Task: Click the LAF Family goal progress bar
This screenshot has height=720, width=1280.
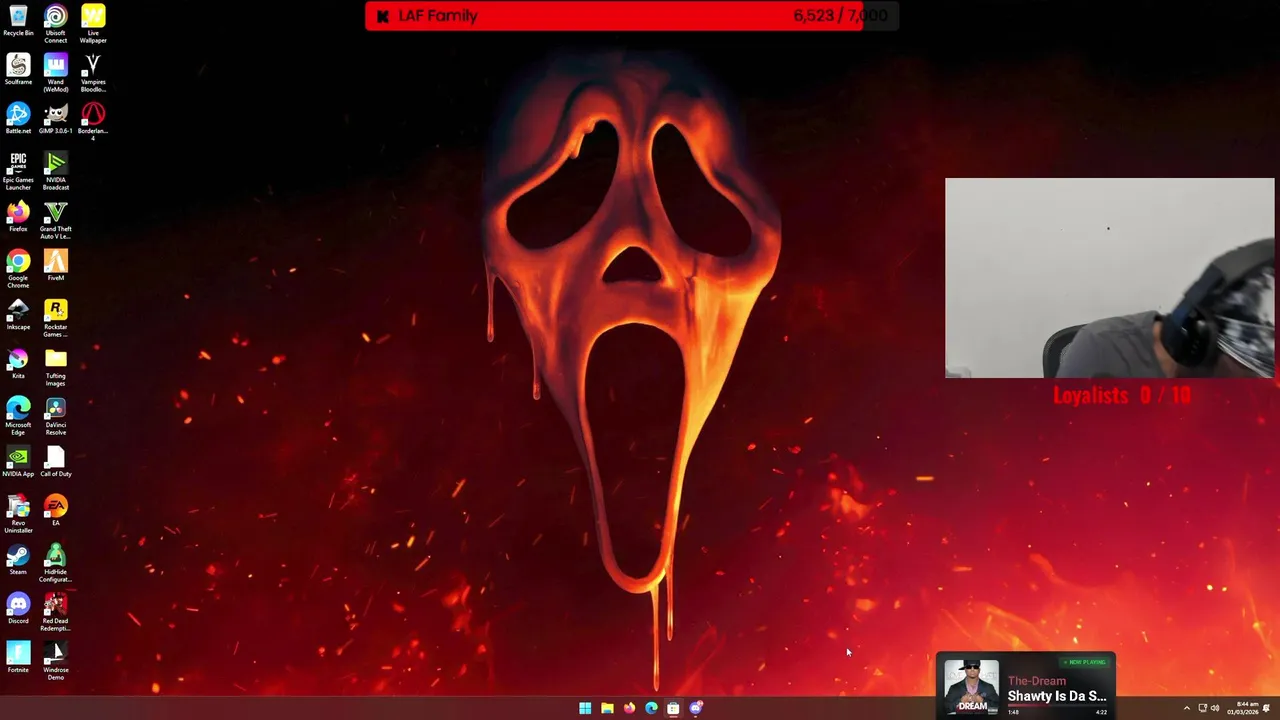Action: click(632, 16)
